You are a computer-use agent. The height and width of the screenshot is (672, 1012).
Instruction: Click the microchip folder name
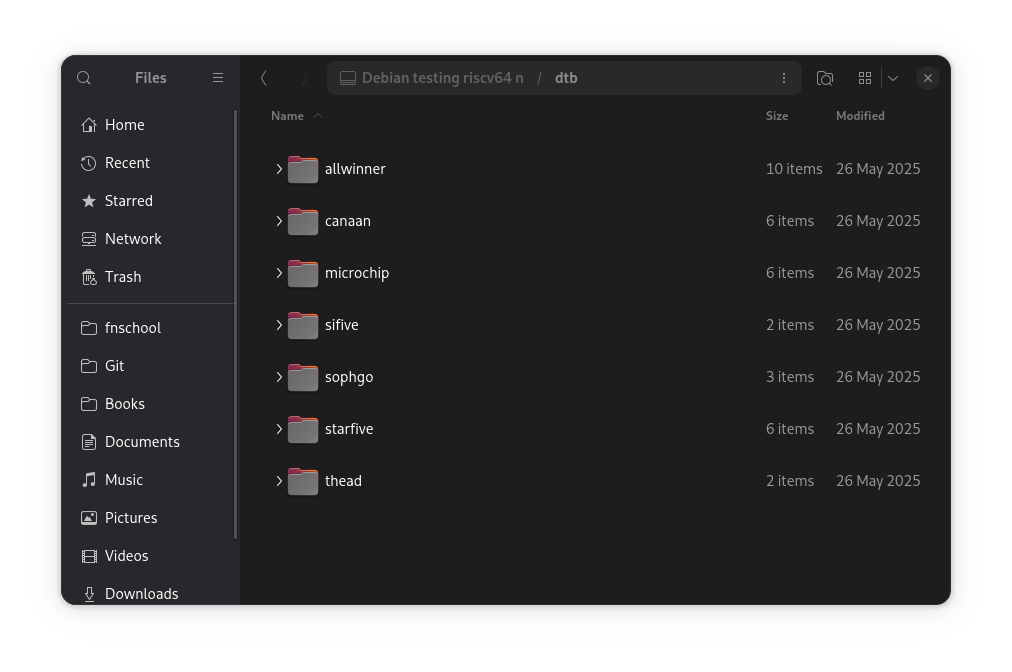click(357, 273)
